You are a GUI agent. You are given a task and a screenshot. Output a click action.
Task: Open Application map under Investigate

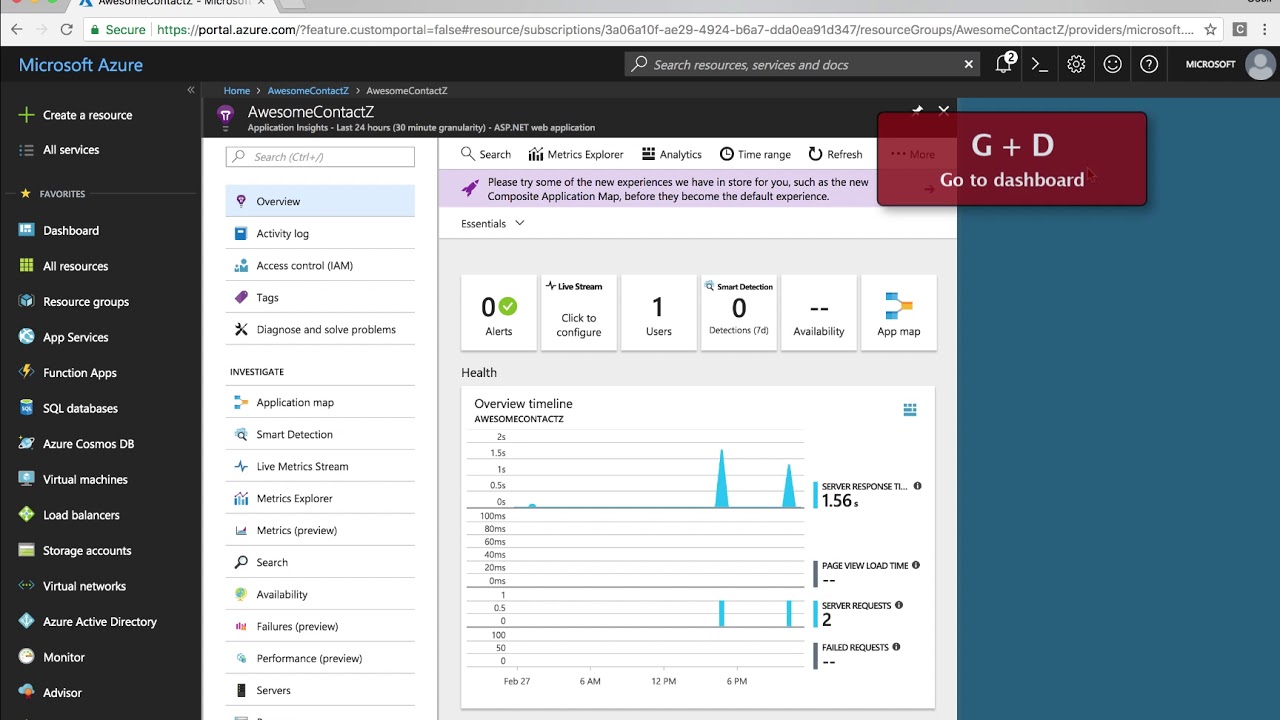pos(320,402)
